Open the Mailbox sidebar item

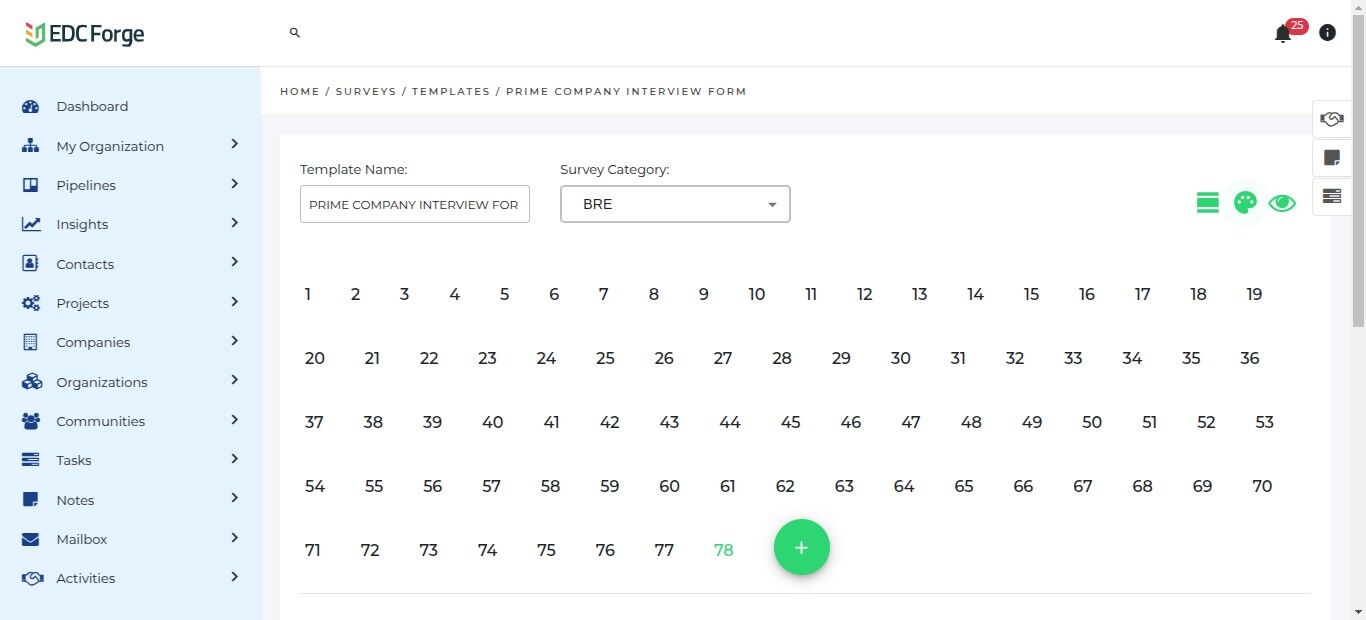(x=82, y=539)
